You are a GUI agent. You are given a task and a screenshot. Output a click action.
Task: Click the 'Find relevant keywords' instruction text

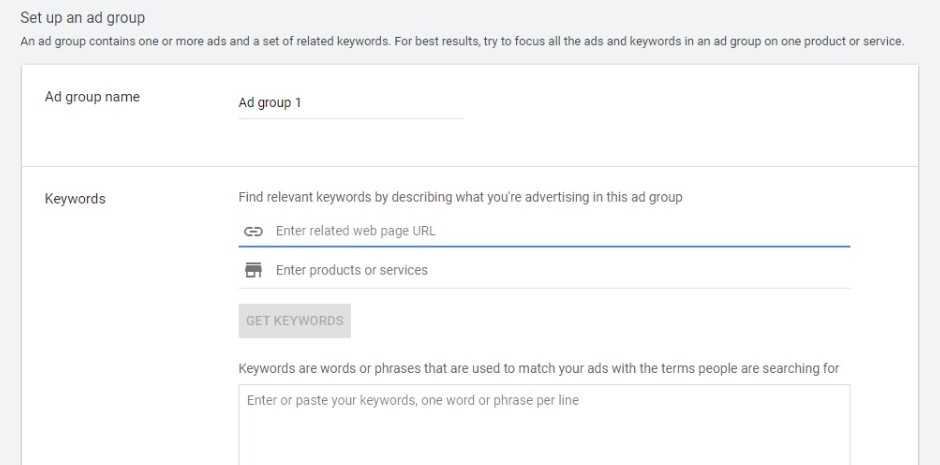click(x=460, y=197)
